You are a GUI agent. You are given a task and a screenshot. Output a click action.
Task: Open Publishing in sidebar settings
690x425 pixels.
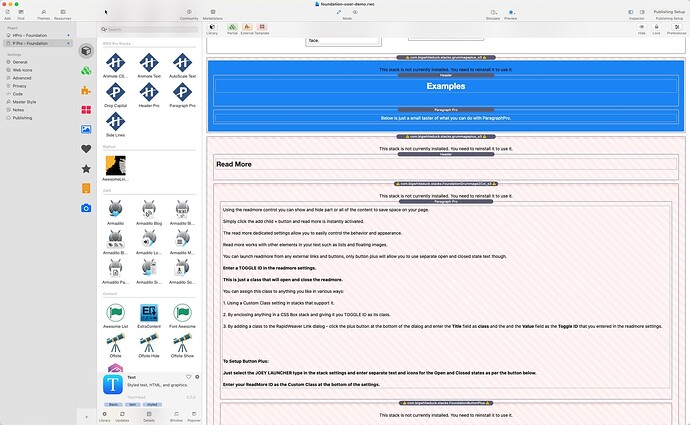point(22,118)
